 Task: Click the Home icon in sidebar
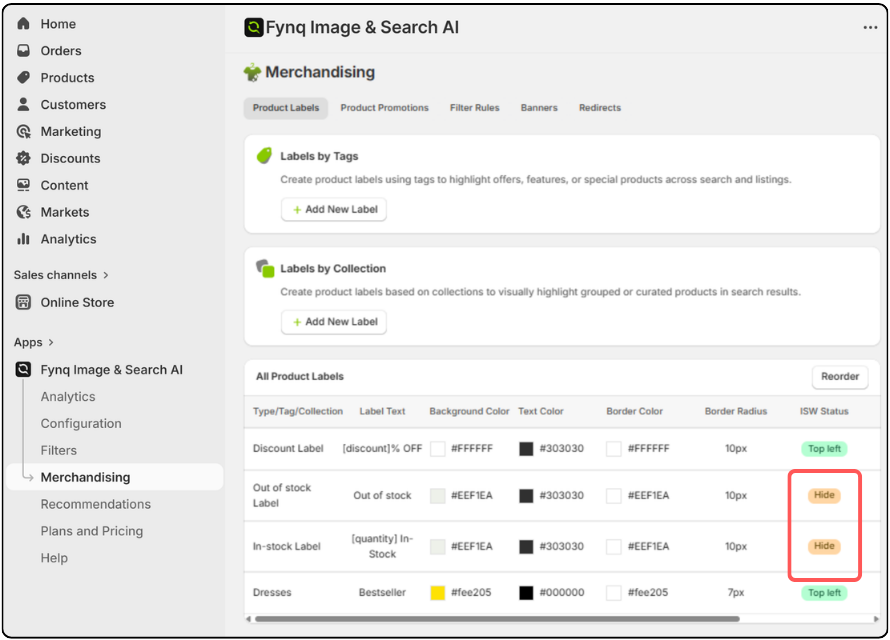point(23,24)
